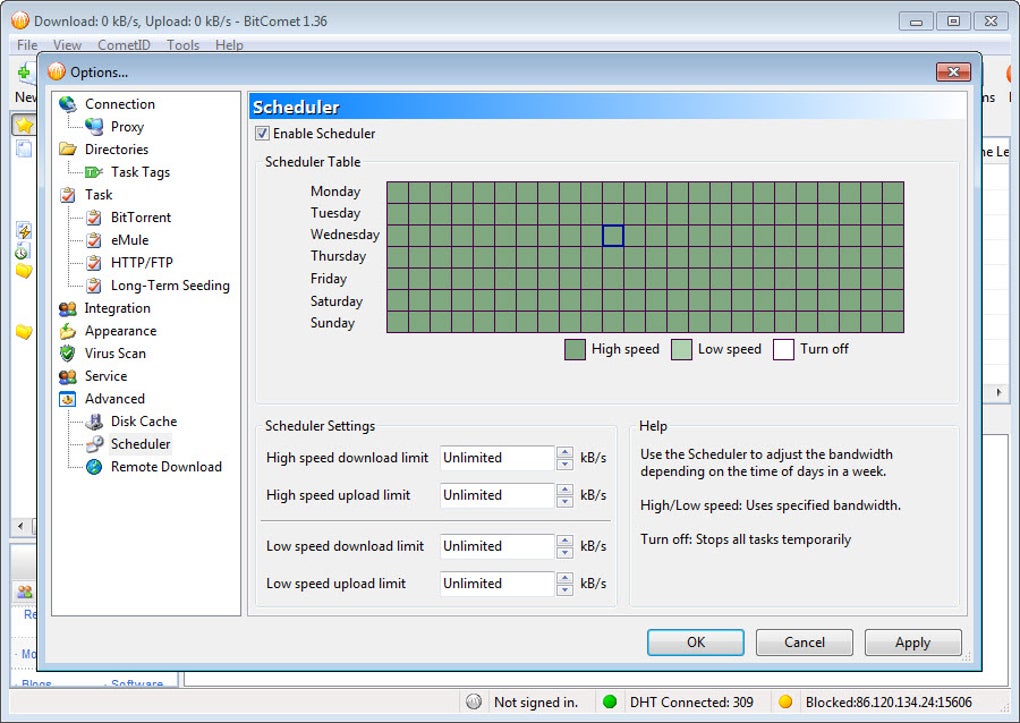1020x723 pixels.
Task: Select the Low speed legend swatch
Action: pos(681,349)
